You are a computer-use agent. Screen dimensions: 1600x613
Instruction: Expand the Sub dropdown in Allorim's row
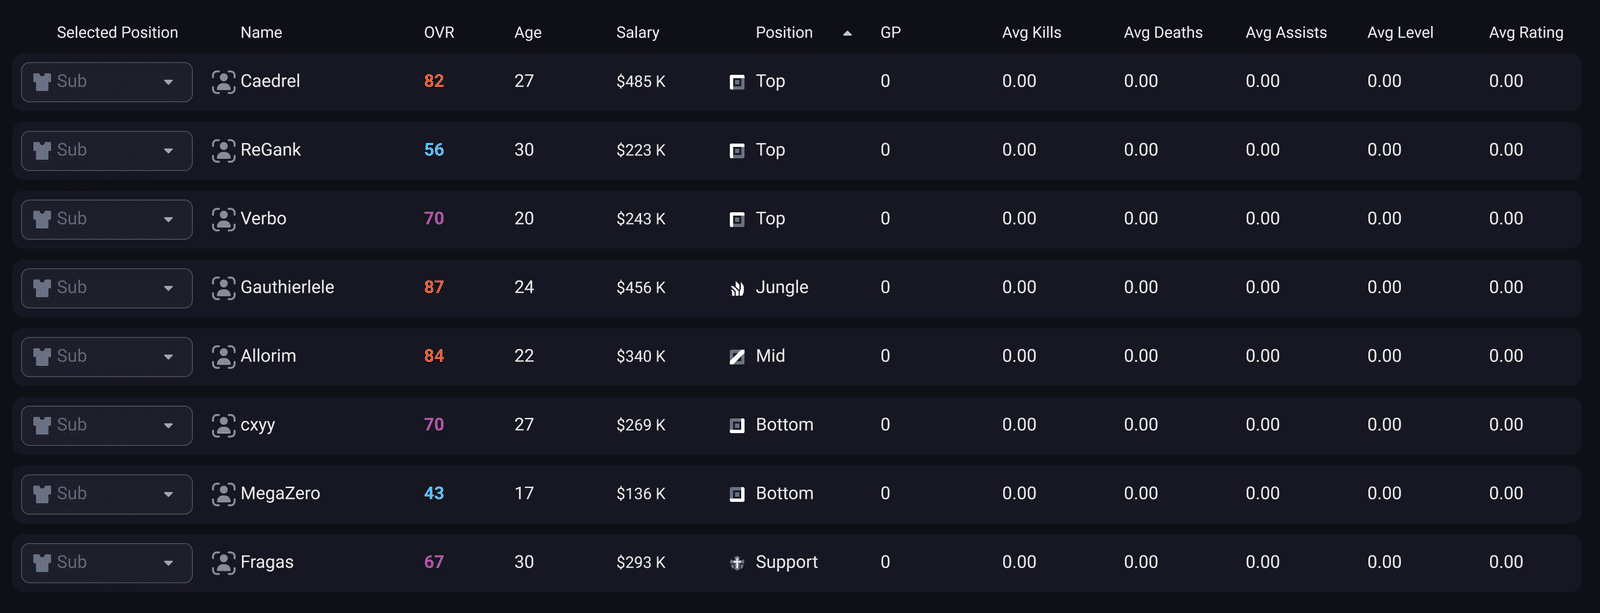click(x=107, y=357)
